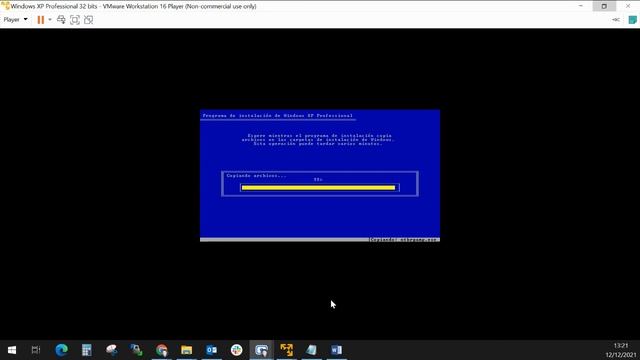The height and width of the screenshot is (360, 640).
Task: Click the 12/12/2021 date in system tray
Action: click(x=621, y=355)
